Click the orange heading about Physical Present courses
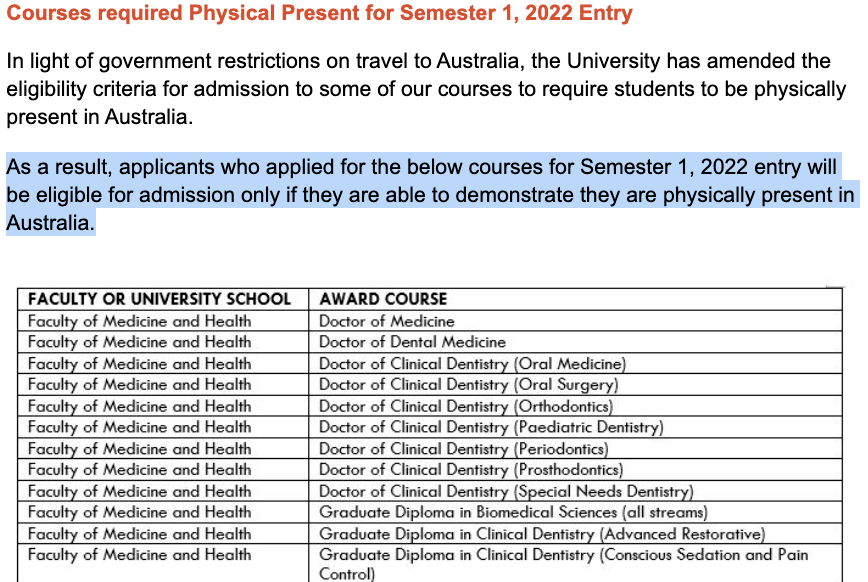Image resolution: width=868 pixels, height=582 pixels. (319, 13)
